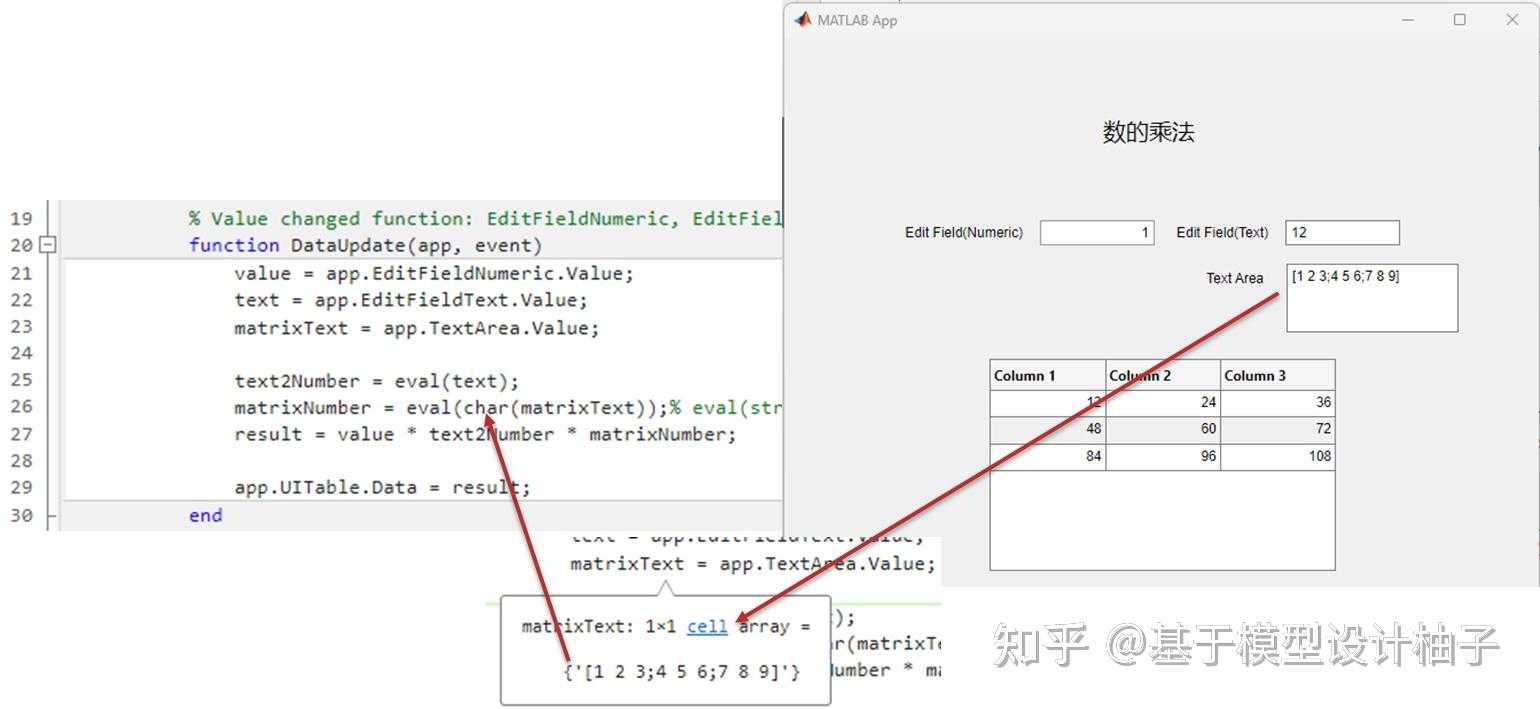Viewport: 1540px width, 709px height.
Task: Collapse the DataUpdate function code fold
Action: tap(47, 245)
